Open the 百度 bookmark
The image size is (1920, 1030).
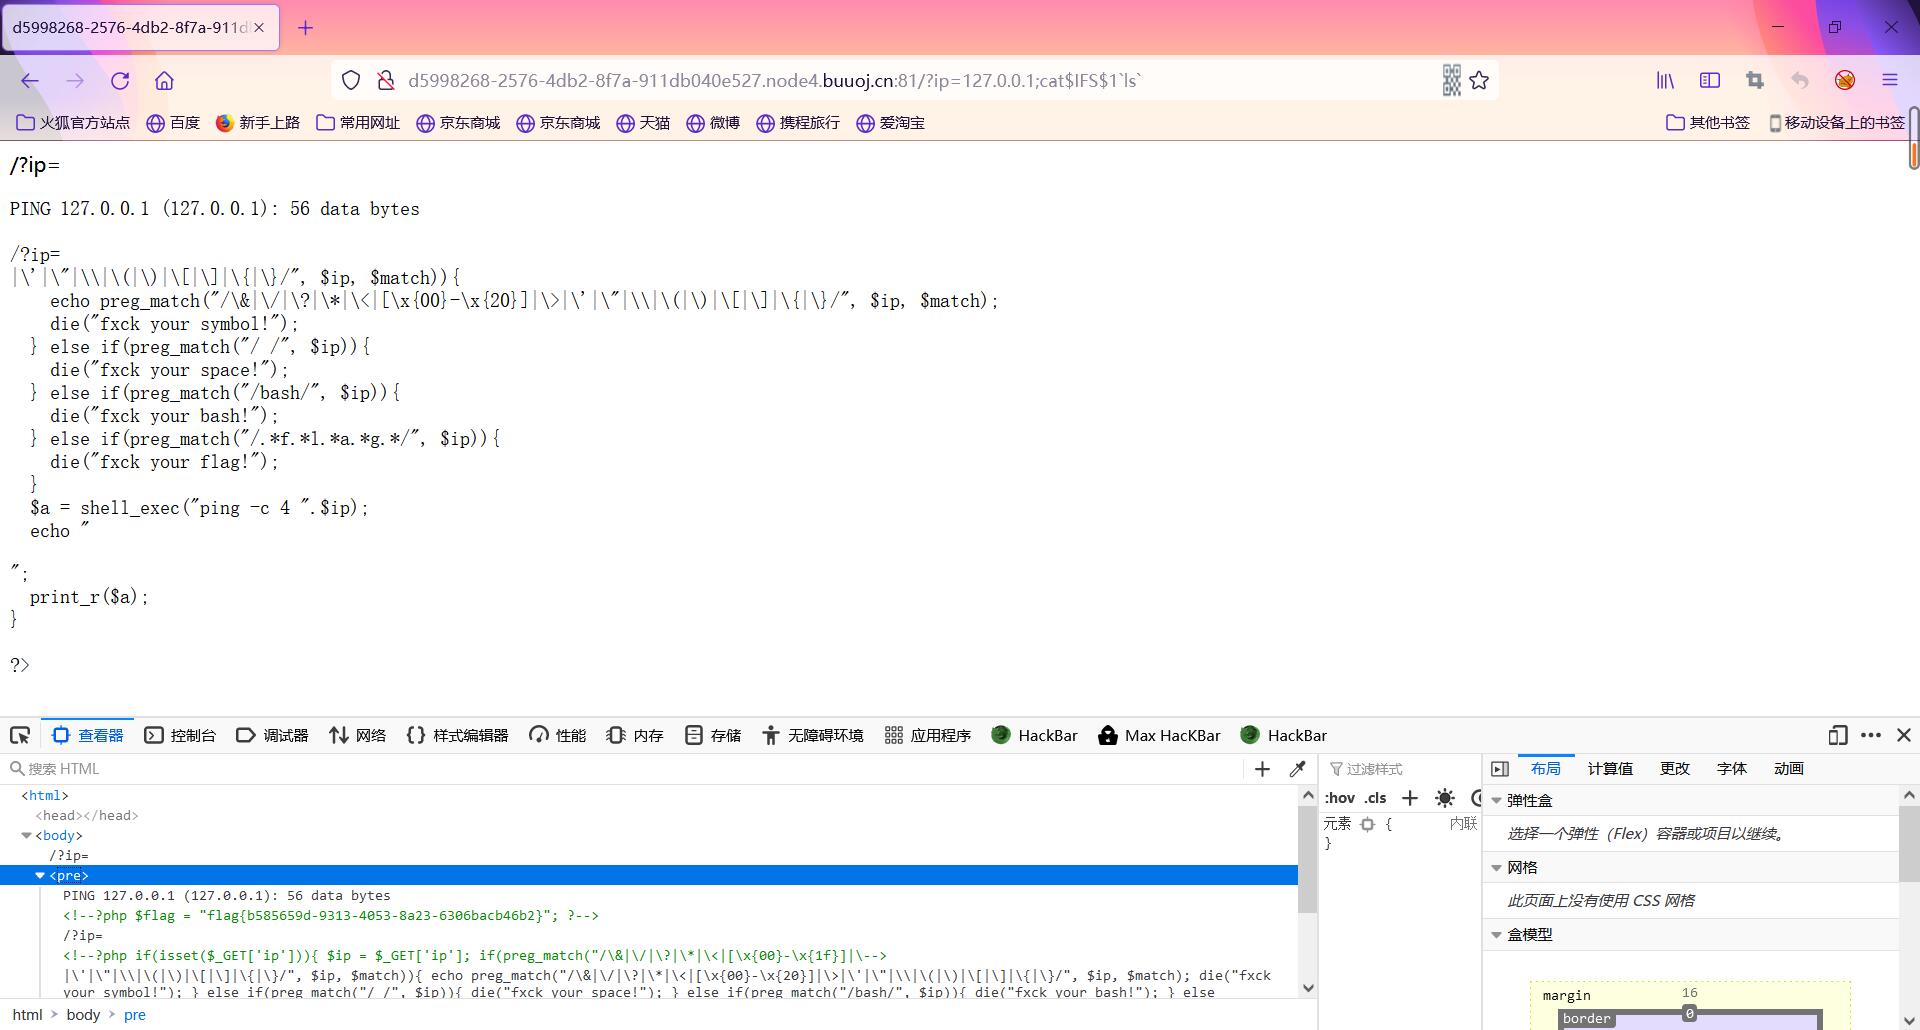point(173,123)
